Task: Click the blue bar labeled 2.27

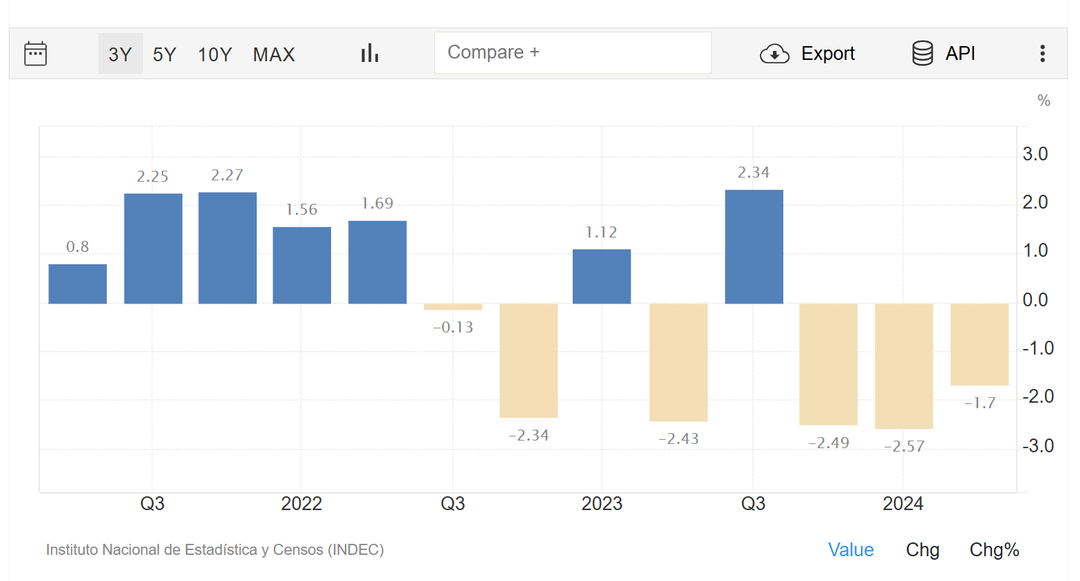Action: click(x=228, y=248)
